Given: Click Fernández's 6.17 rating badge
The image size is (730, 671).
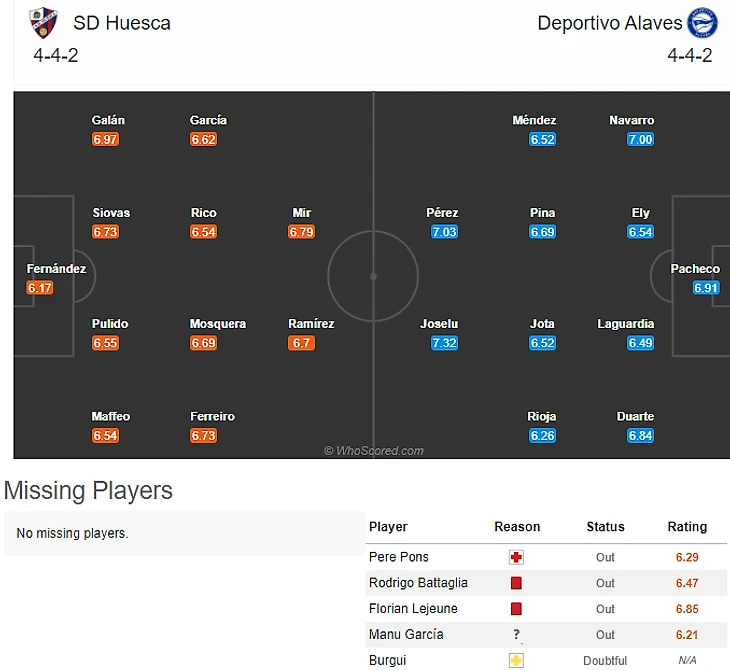Looking at the screenshot, I should point(40,288).
